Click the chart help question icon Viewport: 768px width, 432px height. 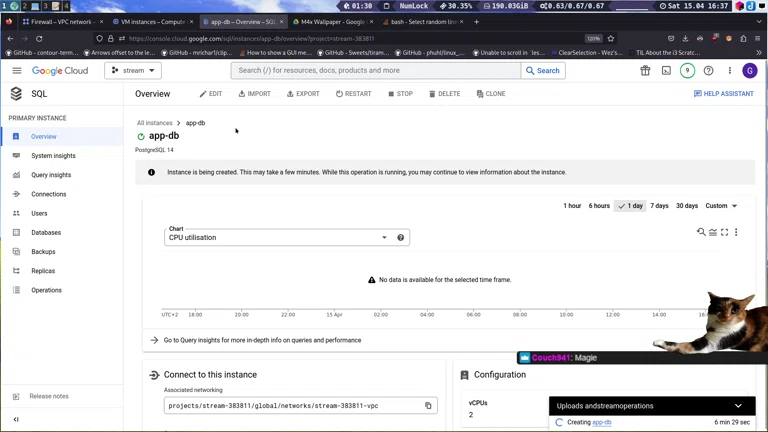pos(401,238)
